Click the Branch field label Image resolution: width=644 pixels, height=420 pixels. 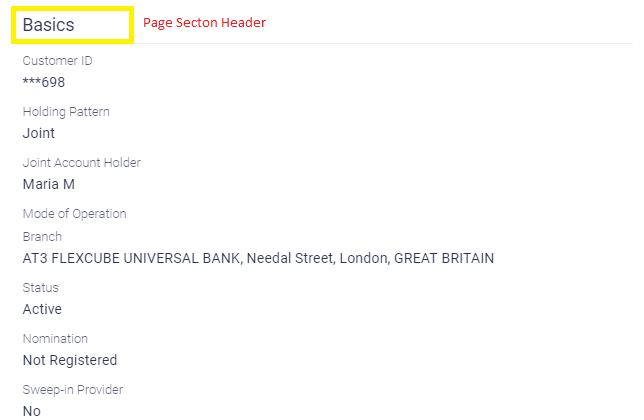click(42, 237)
